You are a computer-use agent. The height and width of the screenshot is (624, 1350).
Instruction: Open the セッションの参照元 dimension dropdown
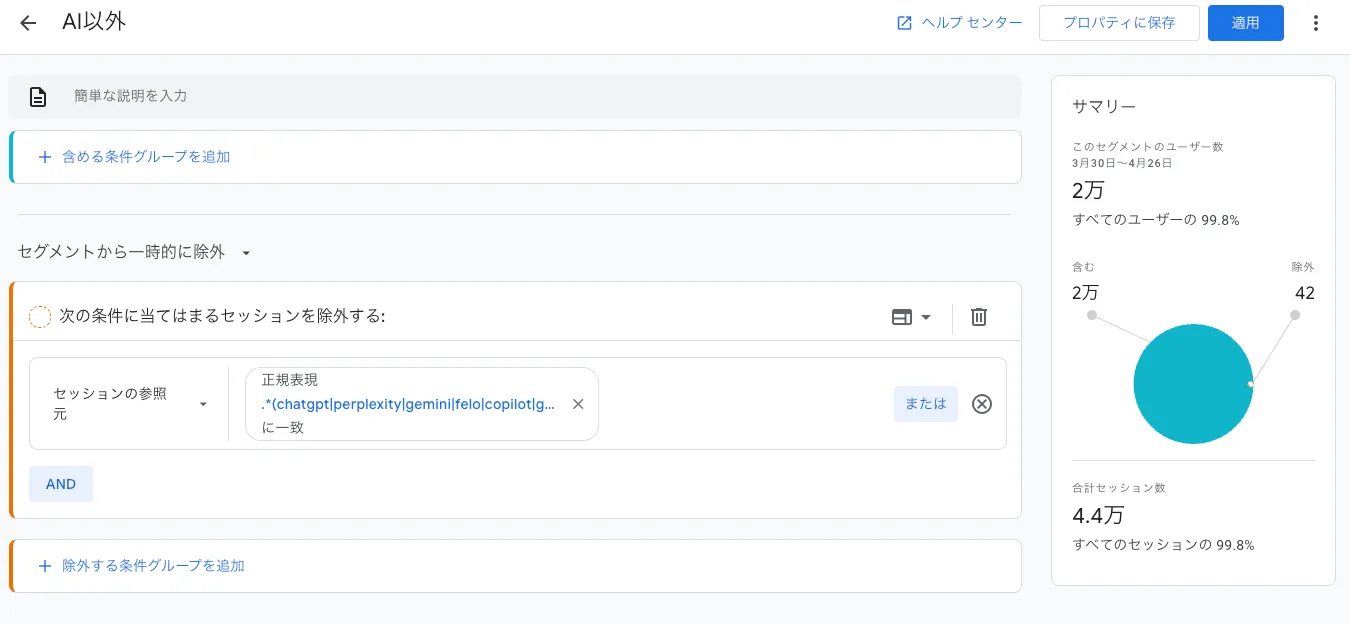tap(130, 404)
